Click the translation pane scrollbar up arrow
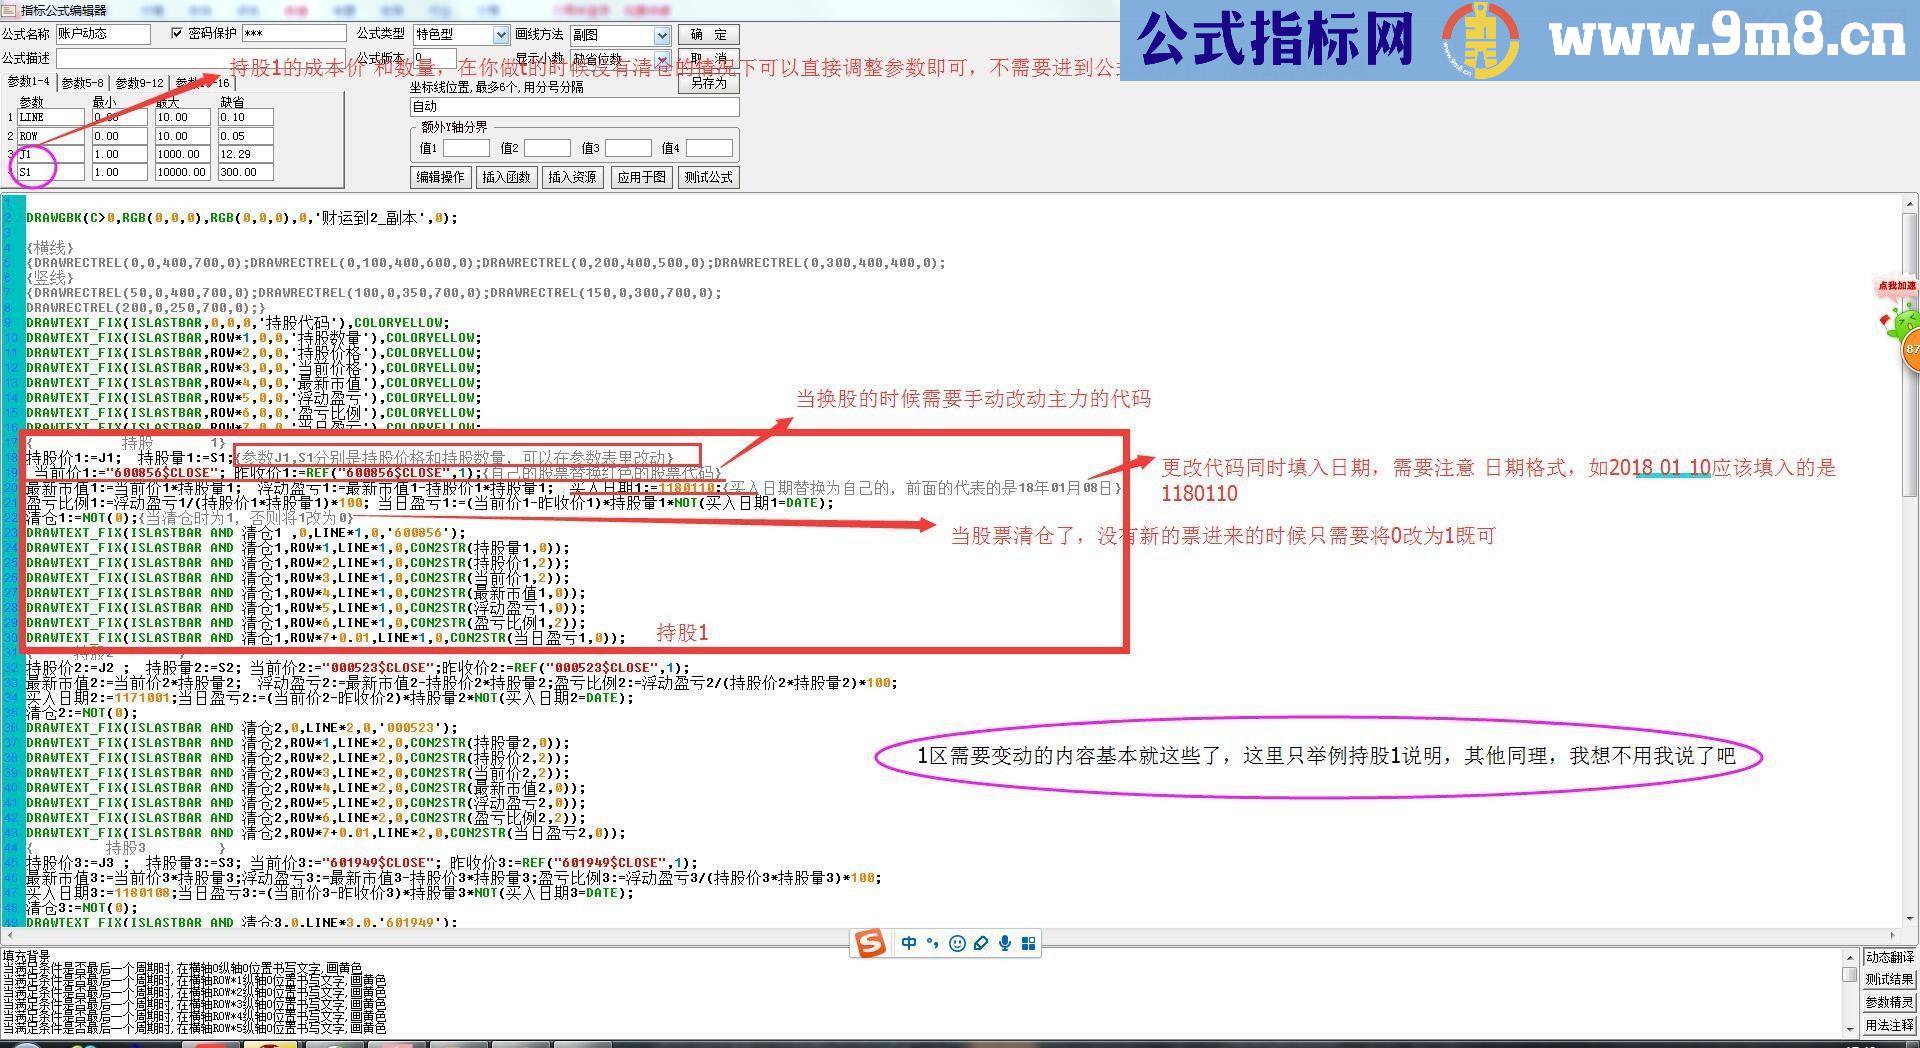 pyautogui.click(x=1850, y=958)
